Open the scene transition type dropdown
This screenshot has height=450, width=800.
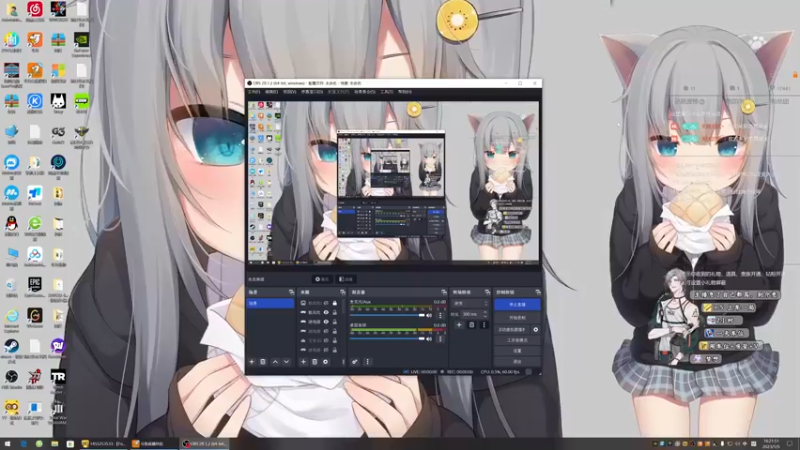pos(470,304)
